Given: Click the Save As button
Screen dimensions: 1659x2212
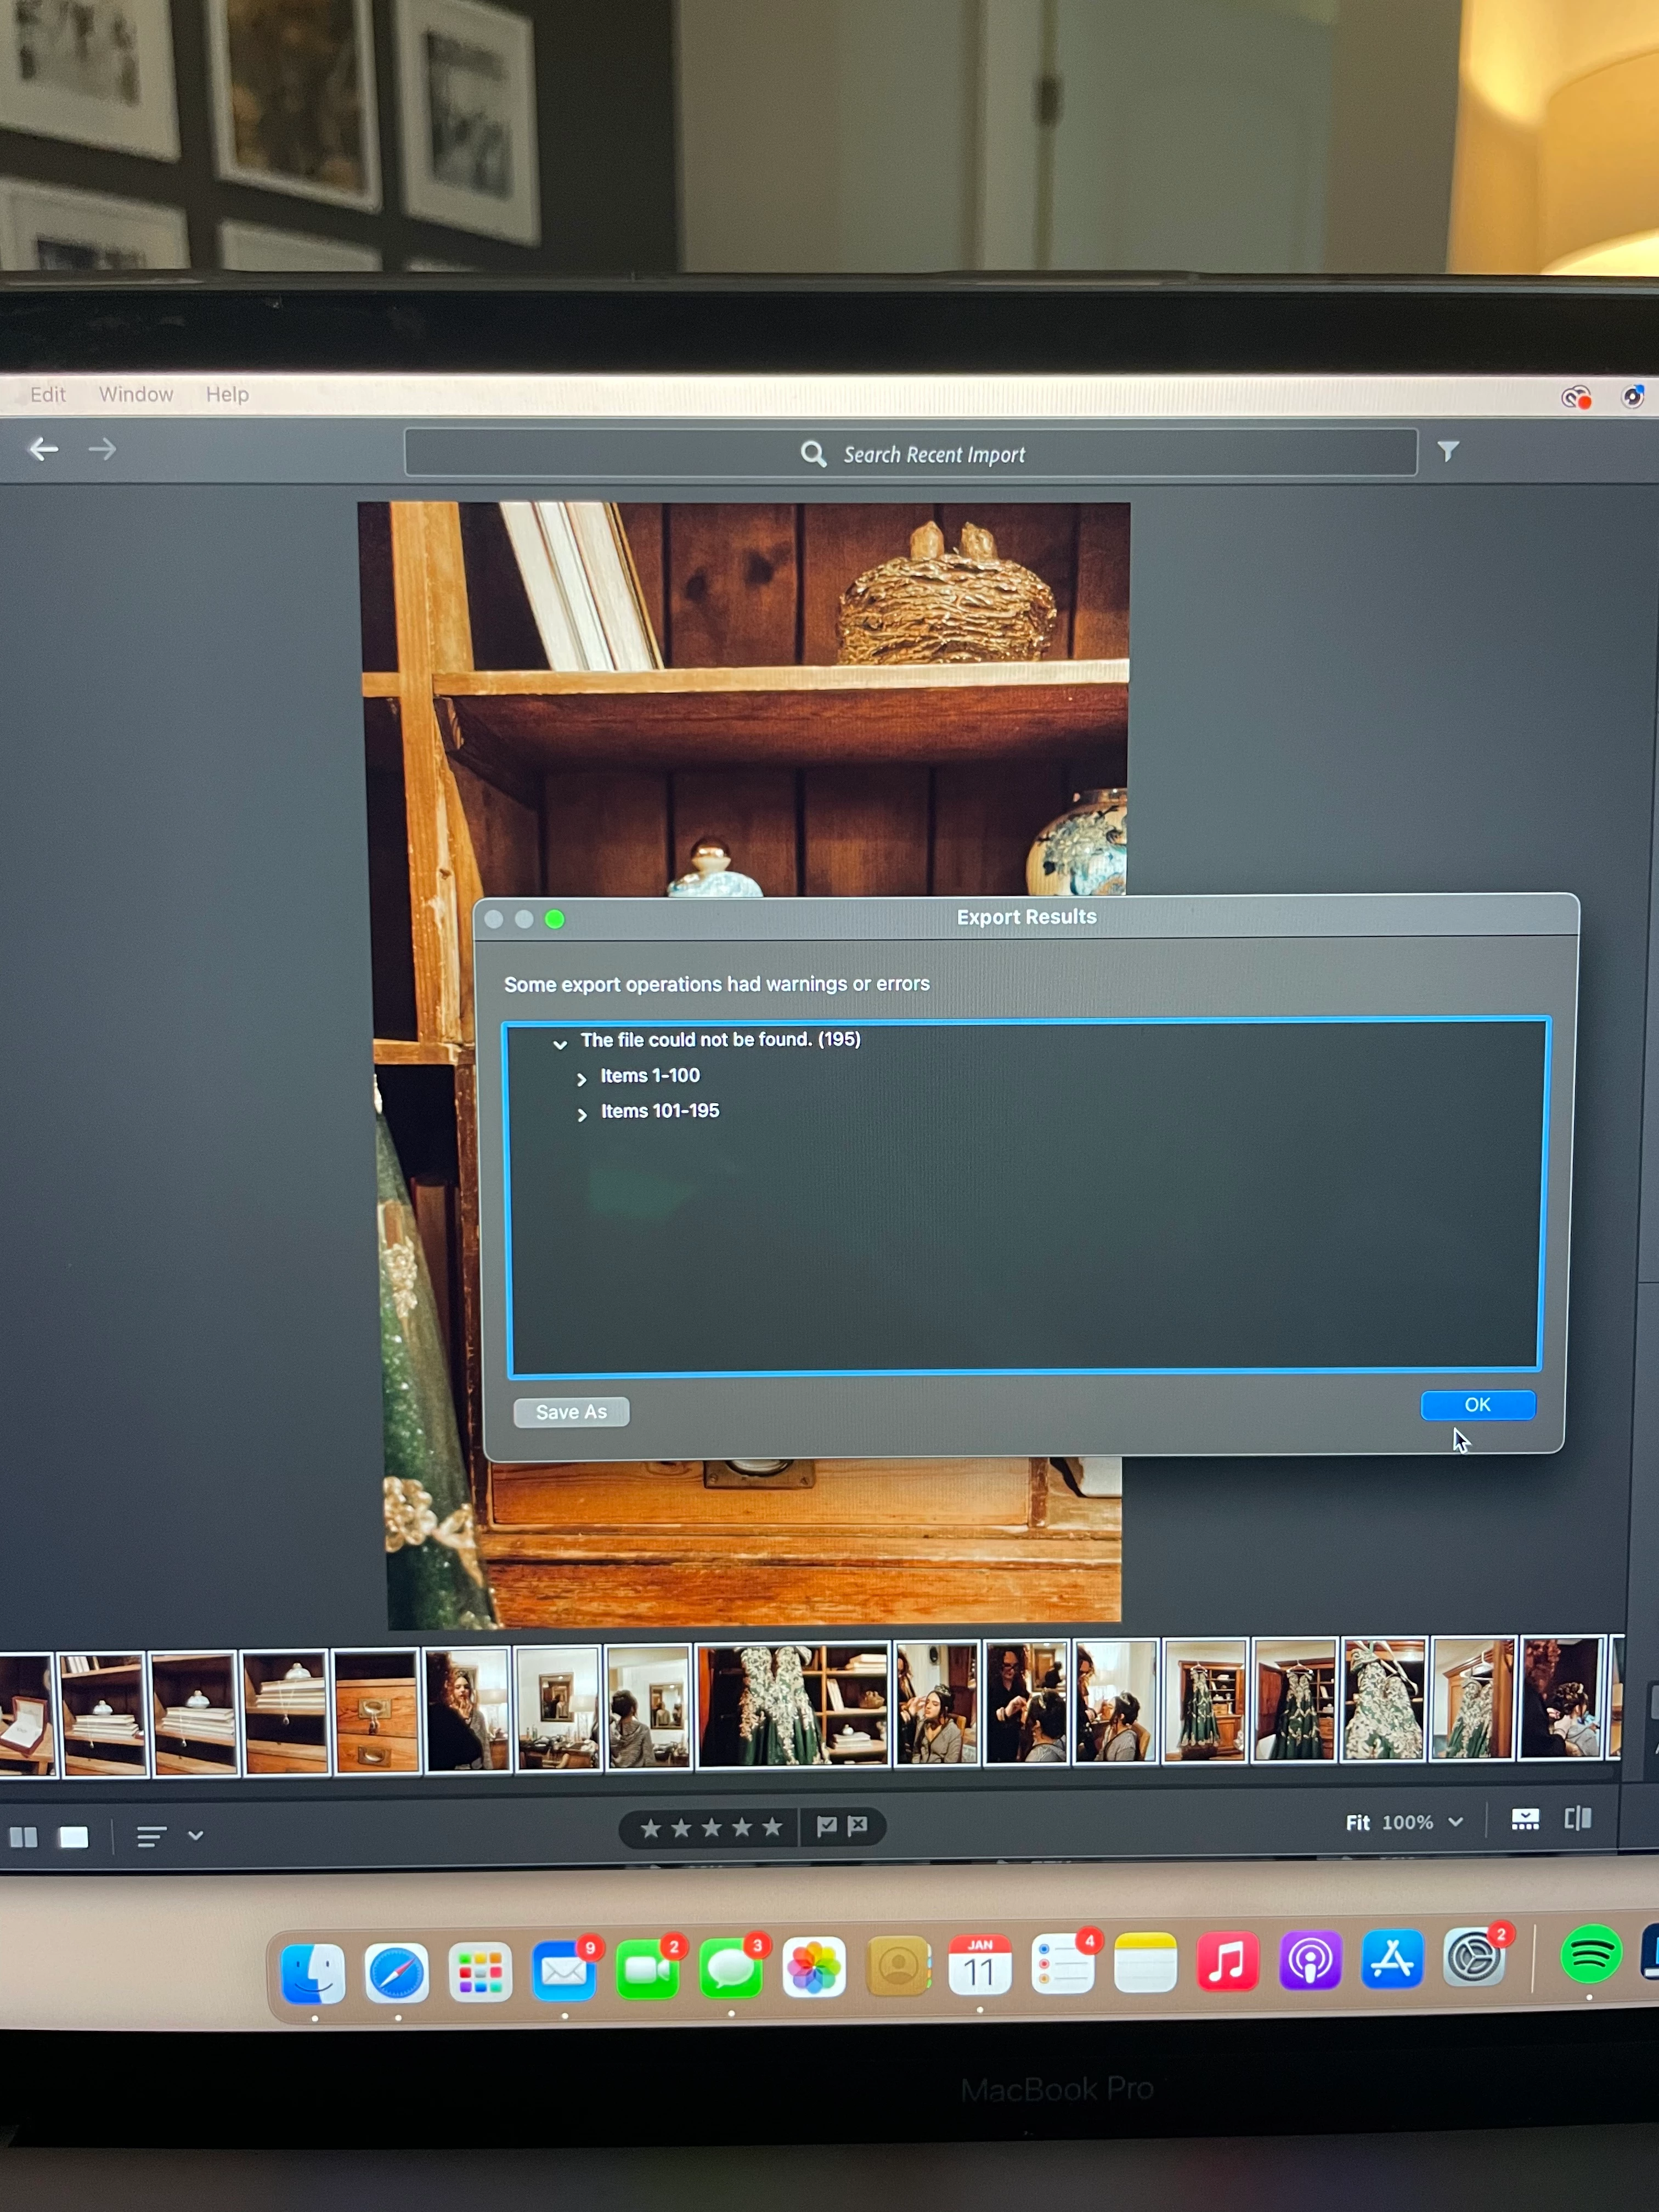Looking at the screenshot, I should 571,1412.
